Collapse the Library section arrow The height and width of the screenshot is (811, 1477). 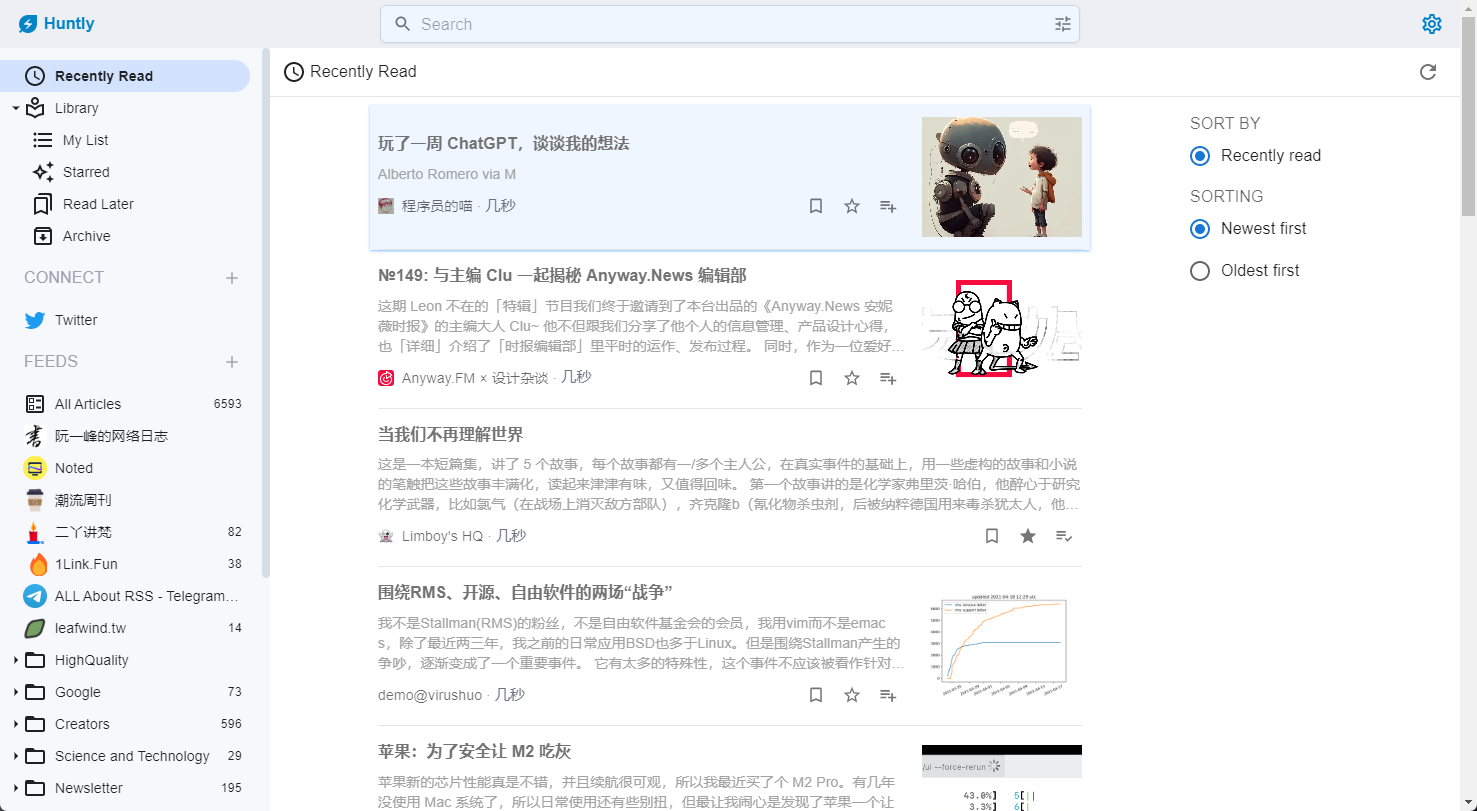pos(15,108)
